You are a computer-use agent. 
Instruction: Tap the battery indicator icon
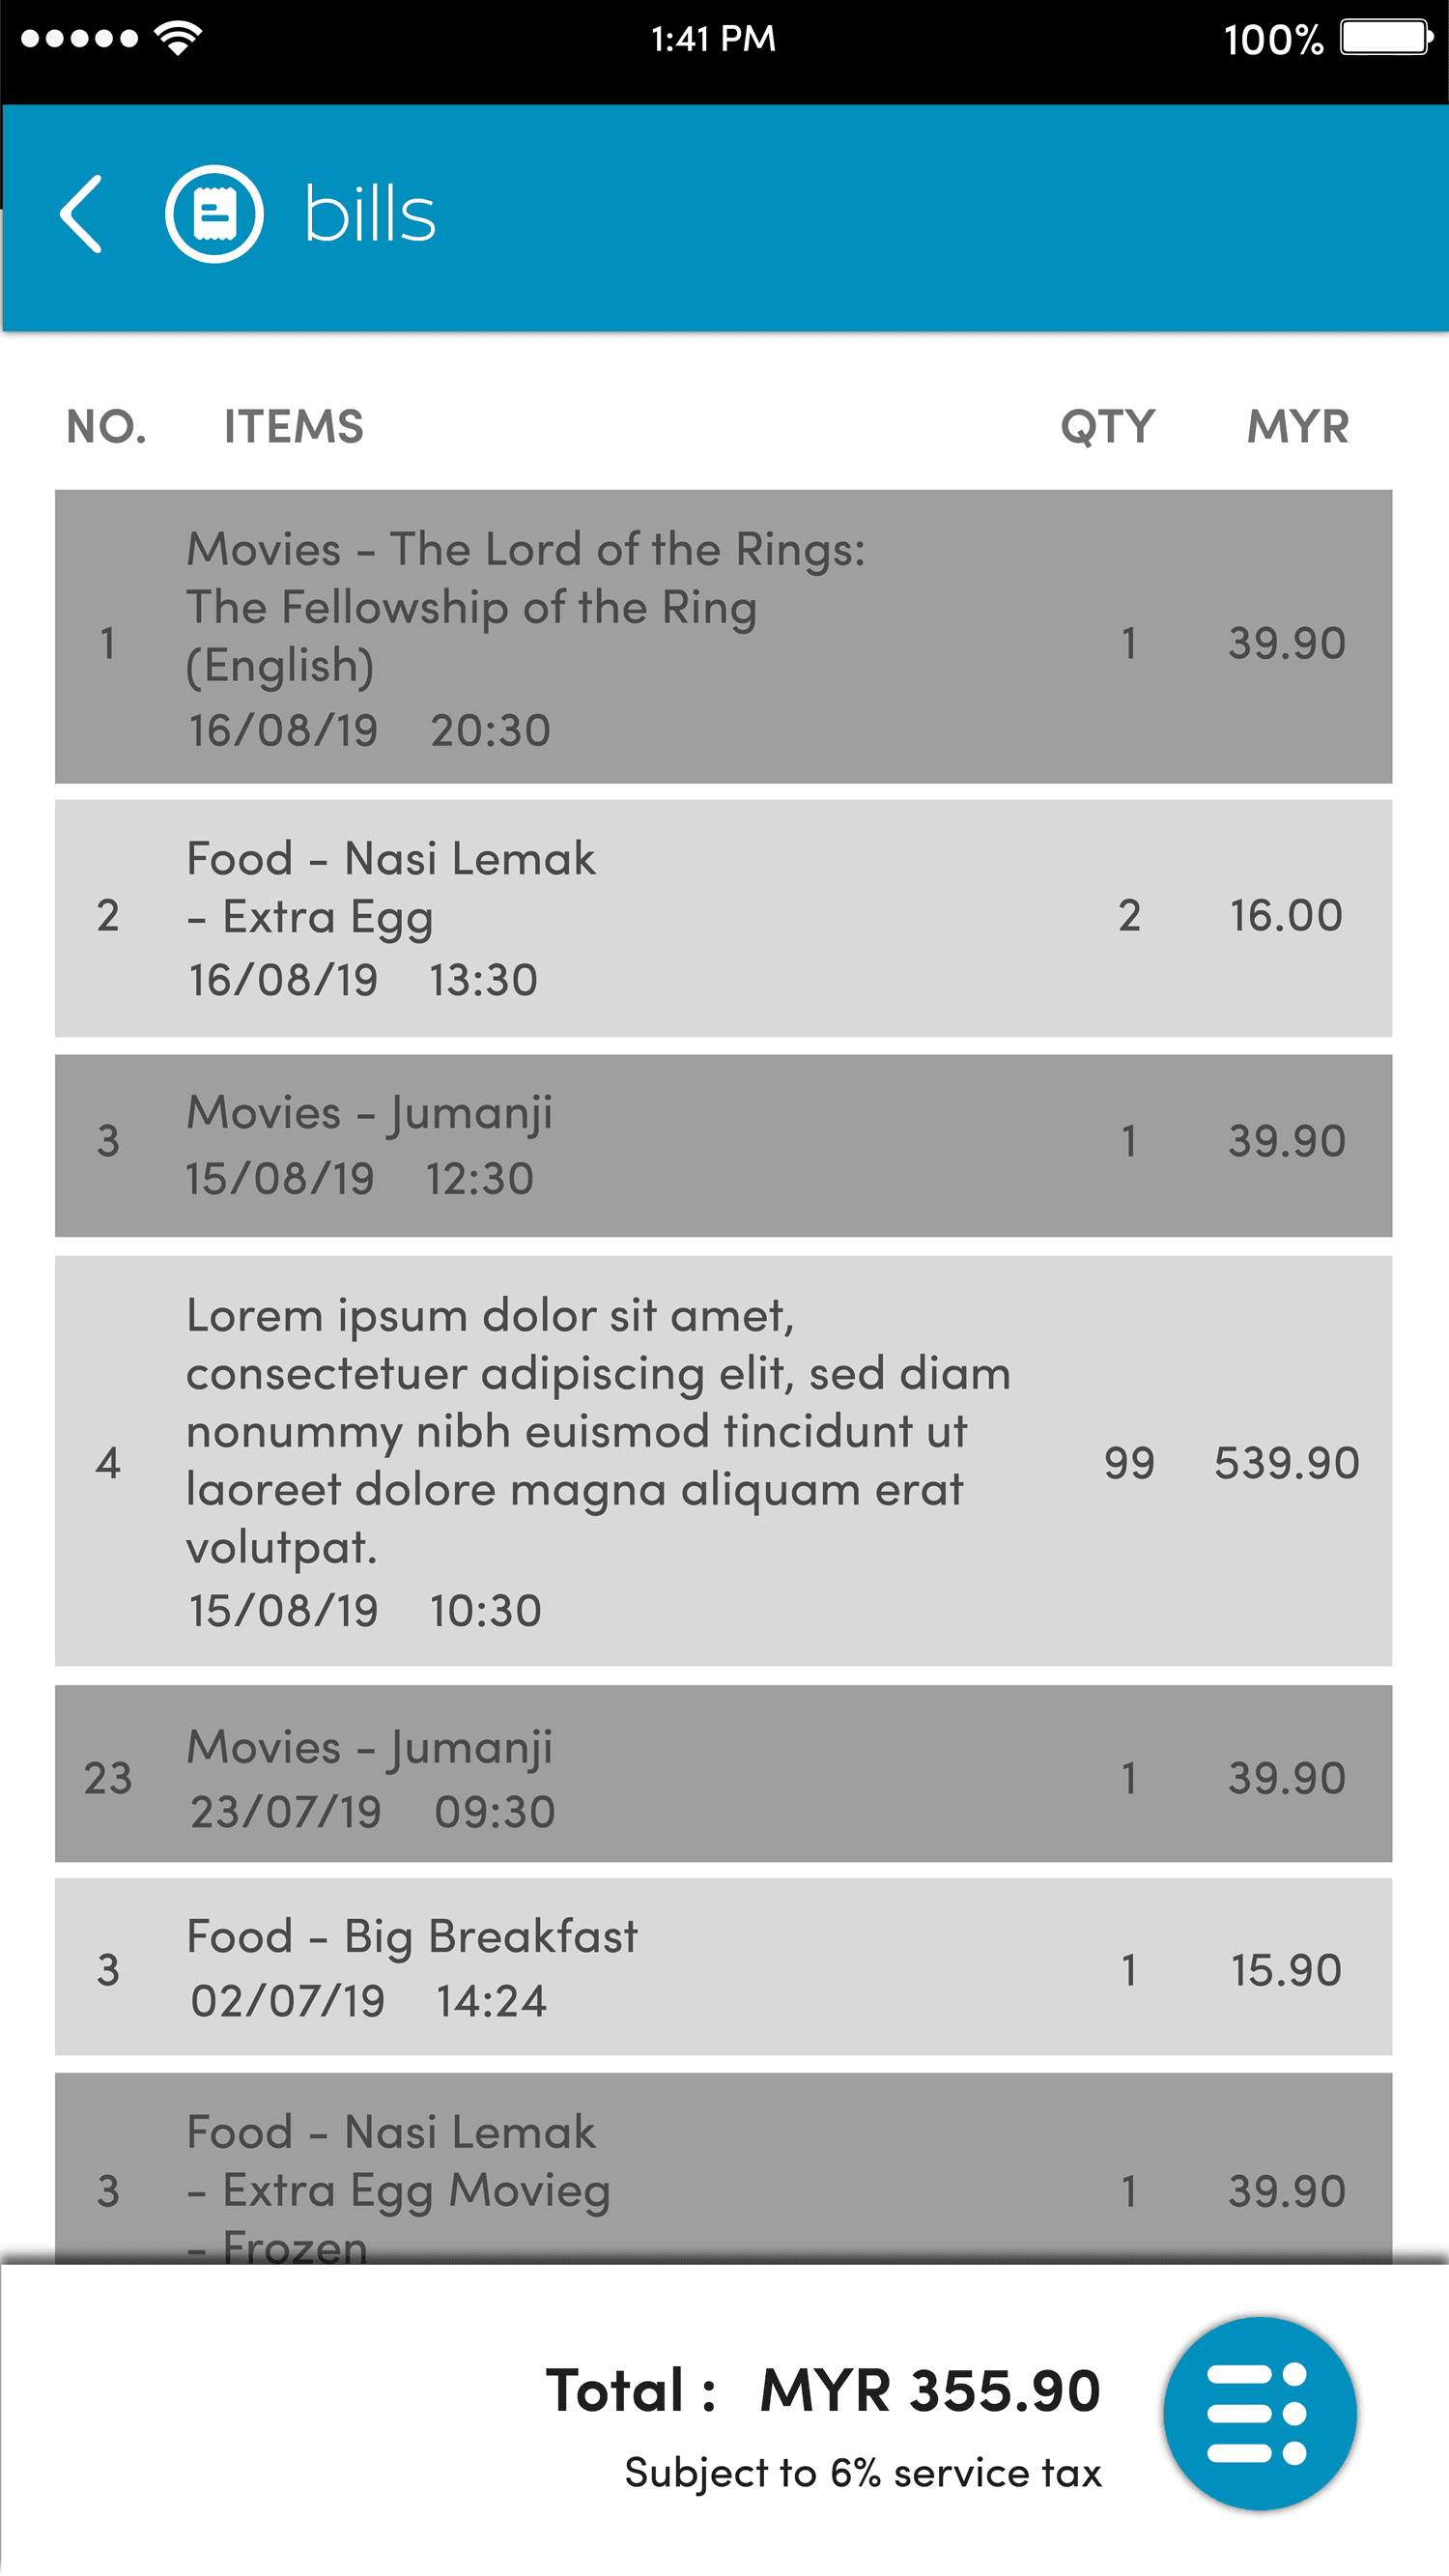click(1387, 38)
